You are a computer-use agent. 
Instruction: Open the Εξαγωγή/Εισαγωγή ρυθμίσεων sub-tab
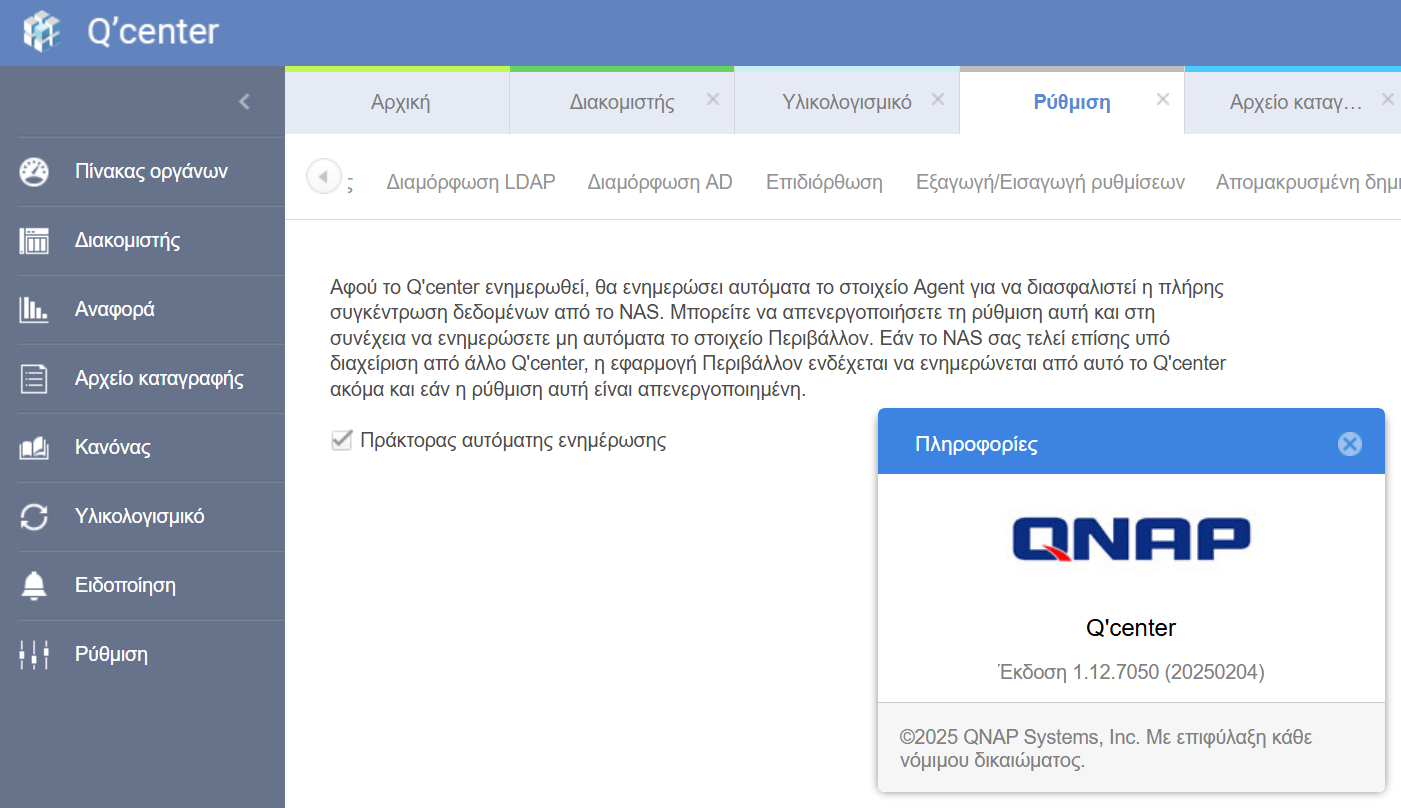1050,182
